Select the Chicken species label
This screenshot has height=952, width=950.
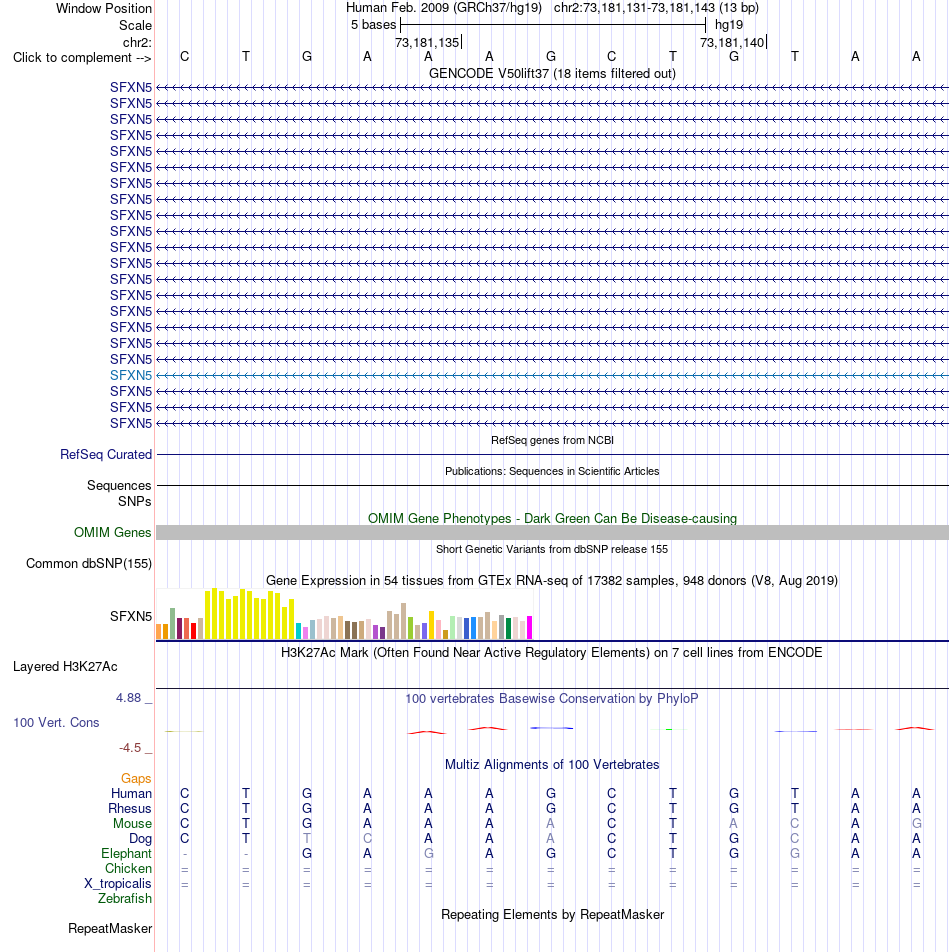click(128, 869)
